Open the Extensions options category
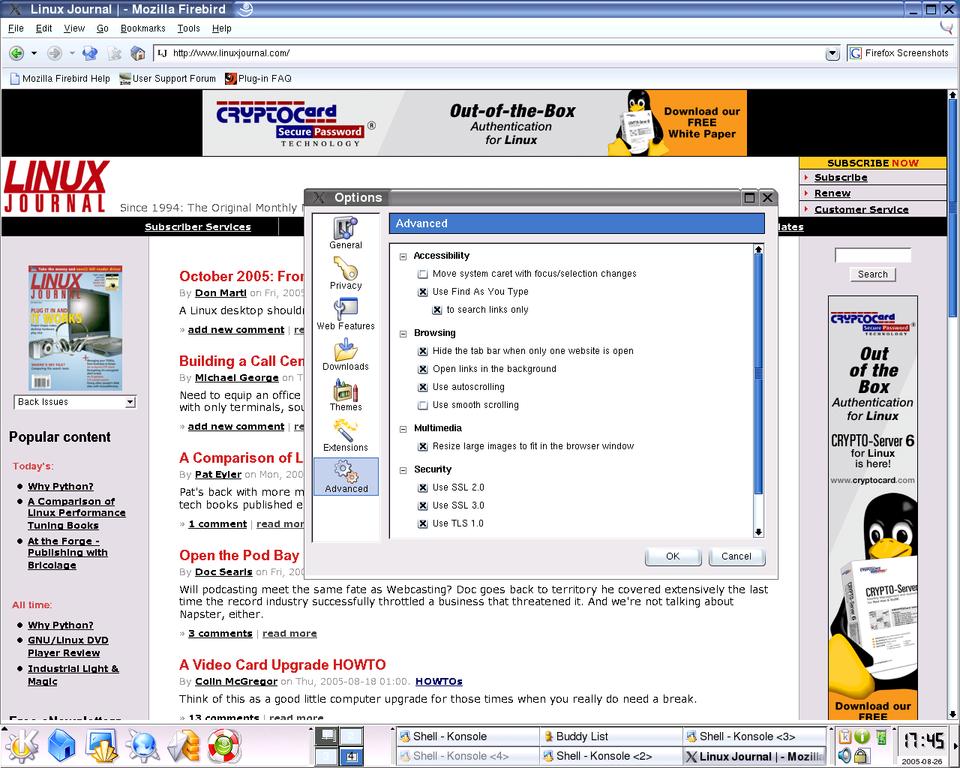 (346, 435)
